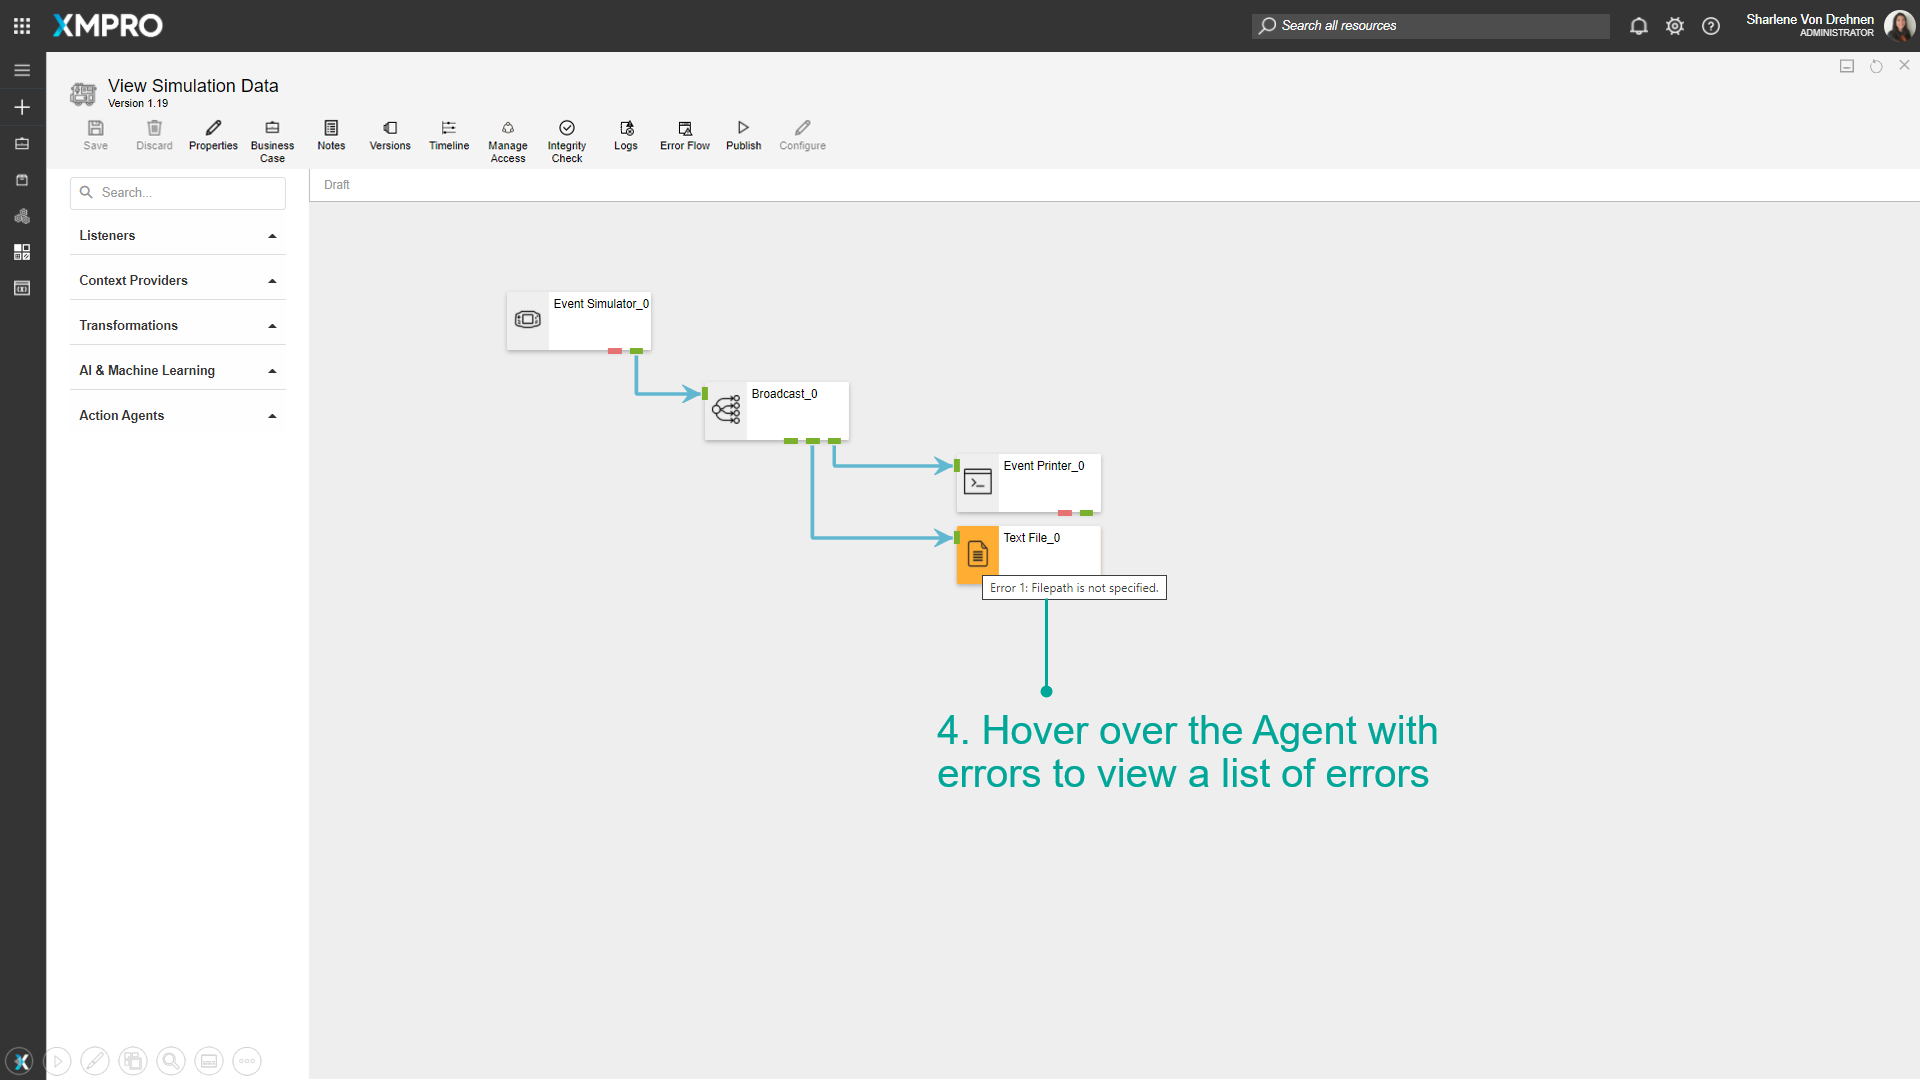
Task: Open the Timeline view
Action: tap(449, 129)
